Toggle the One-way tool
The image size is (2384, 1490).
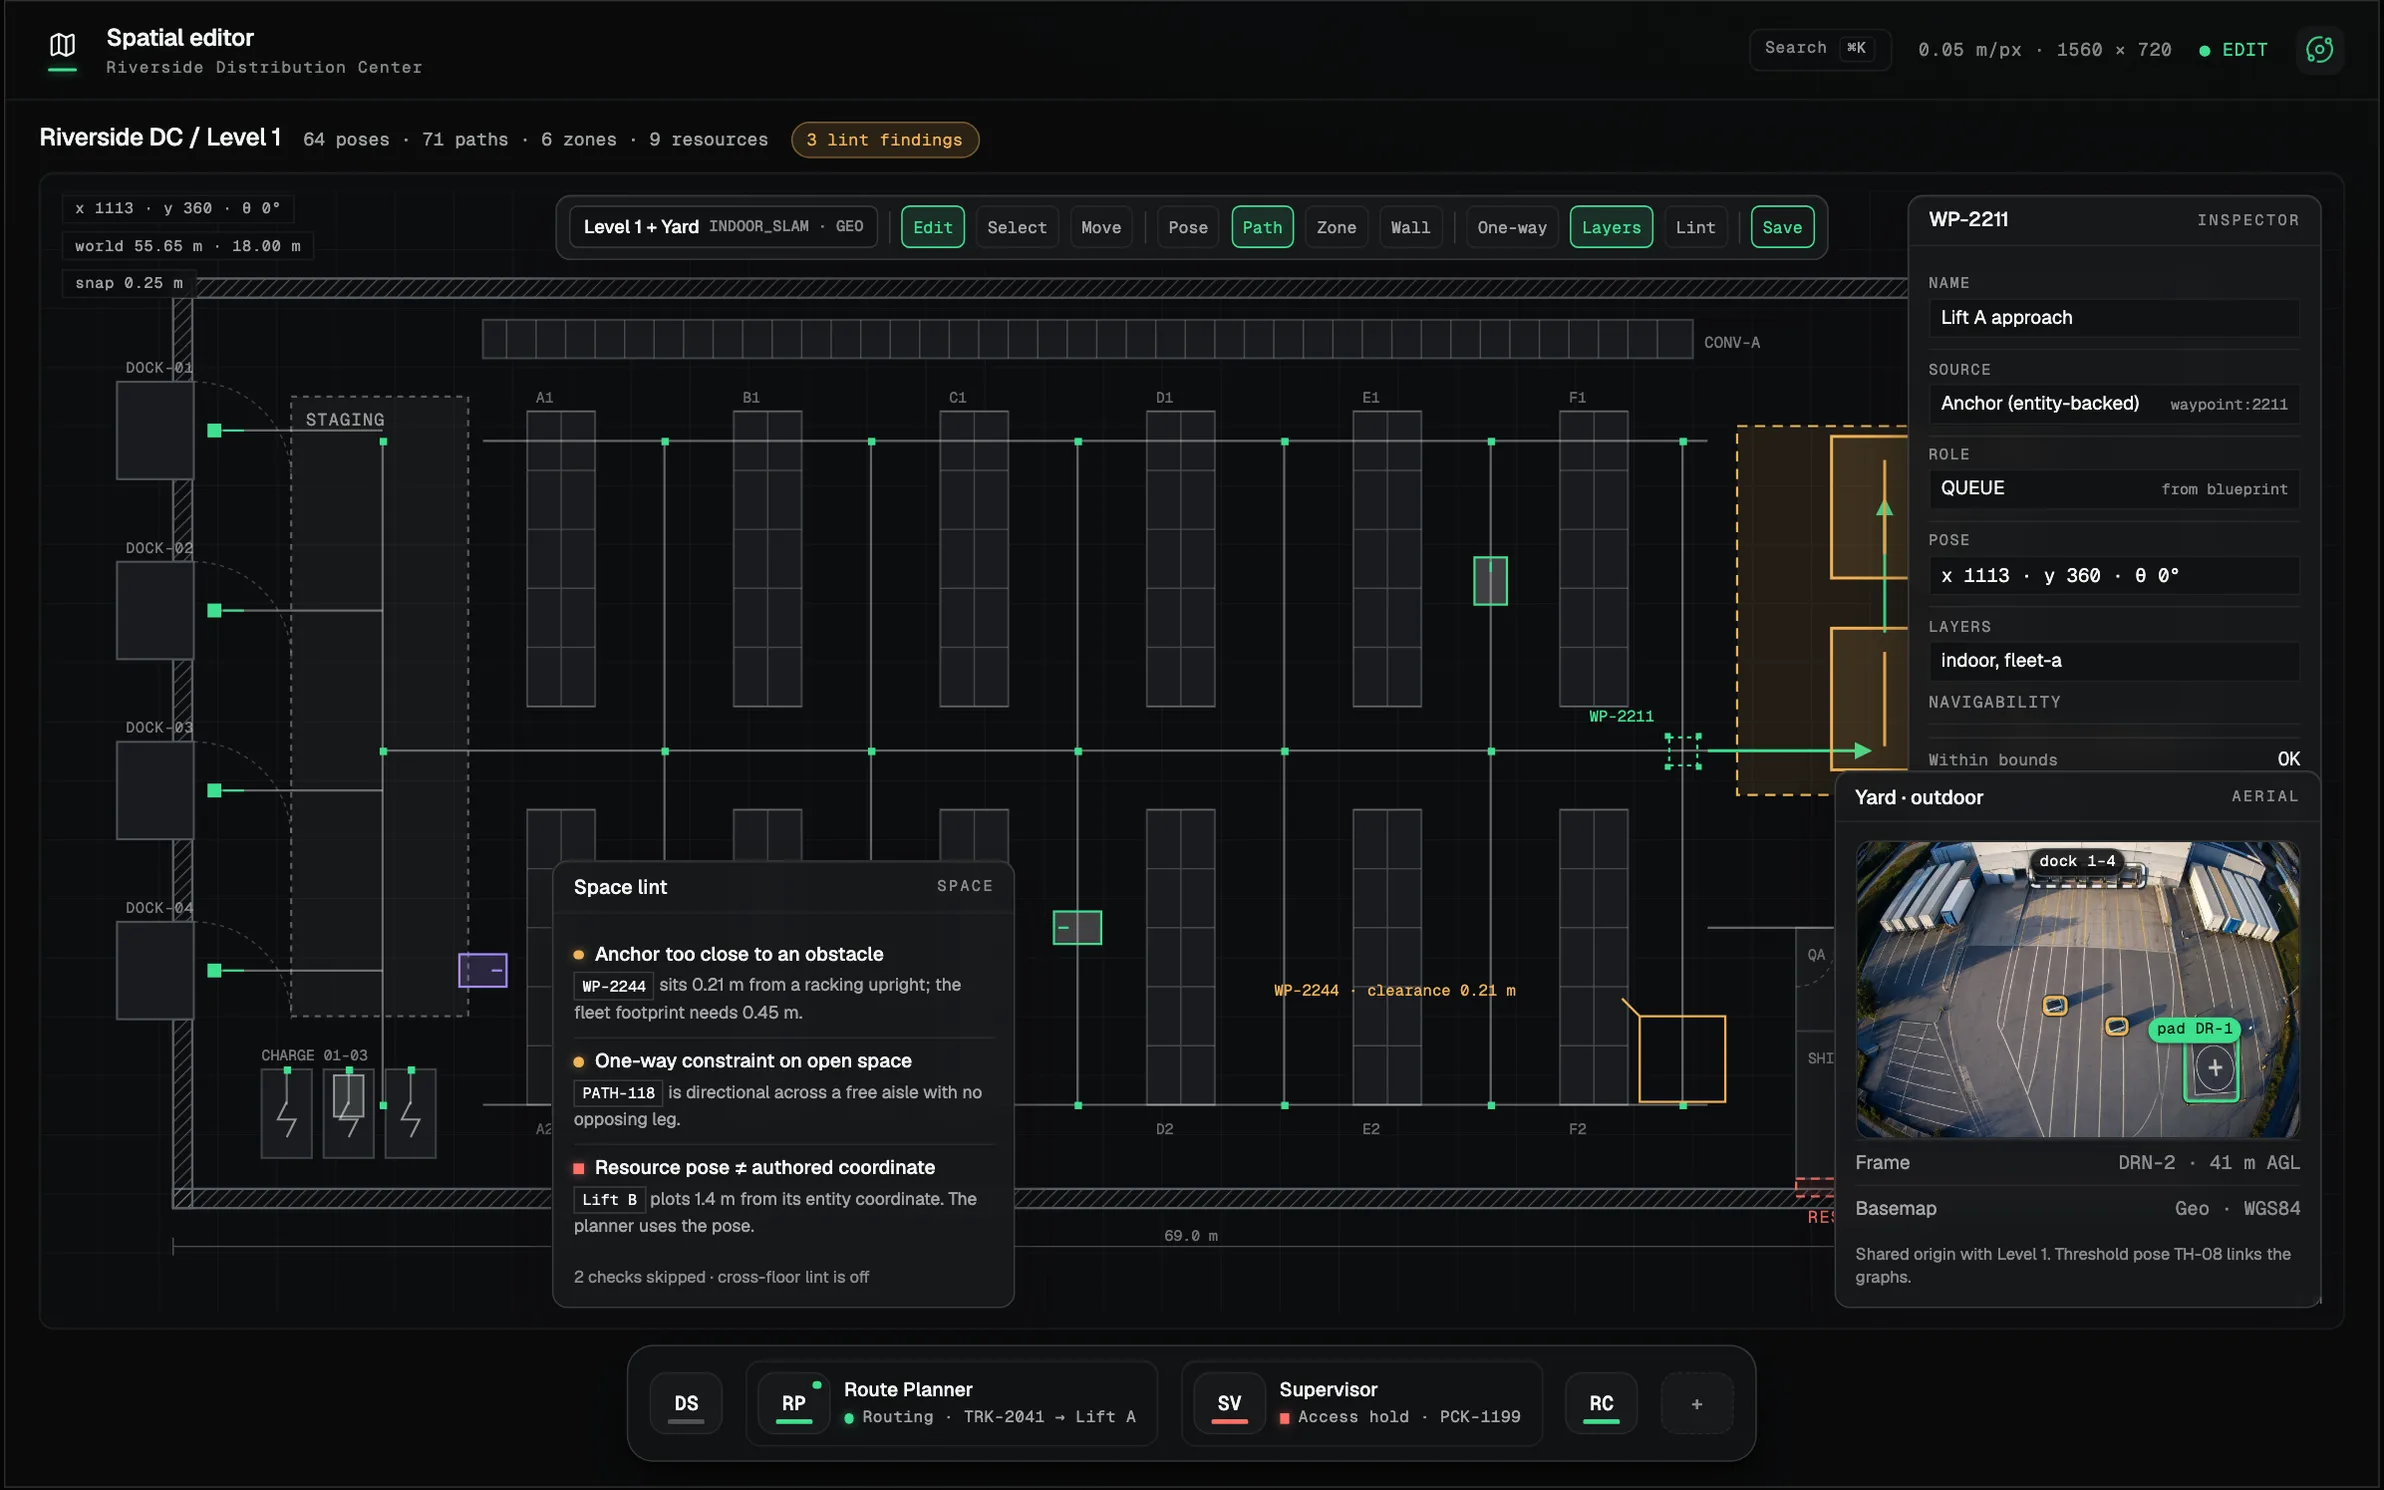coord(1511,227)
